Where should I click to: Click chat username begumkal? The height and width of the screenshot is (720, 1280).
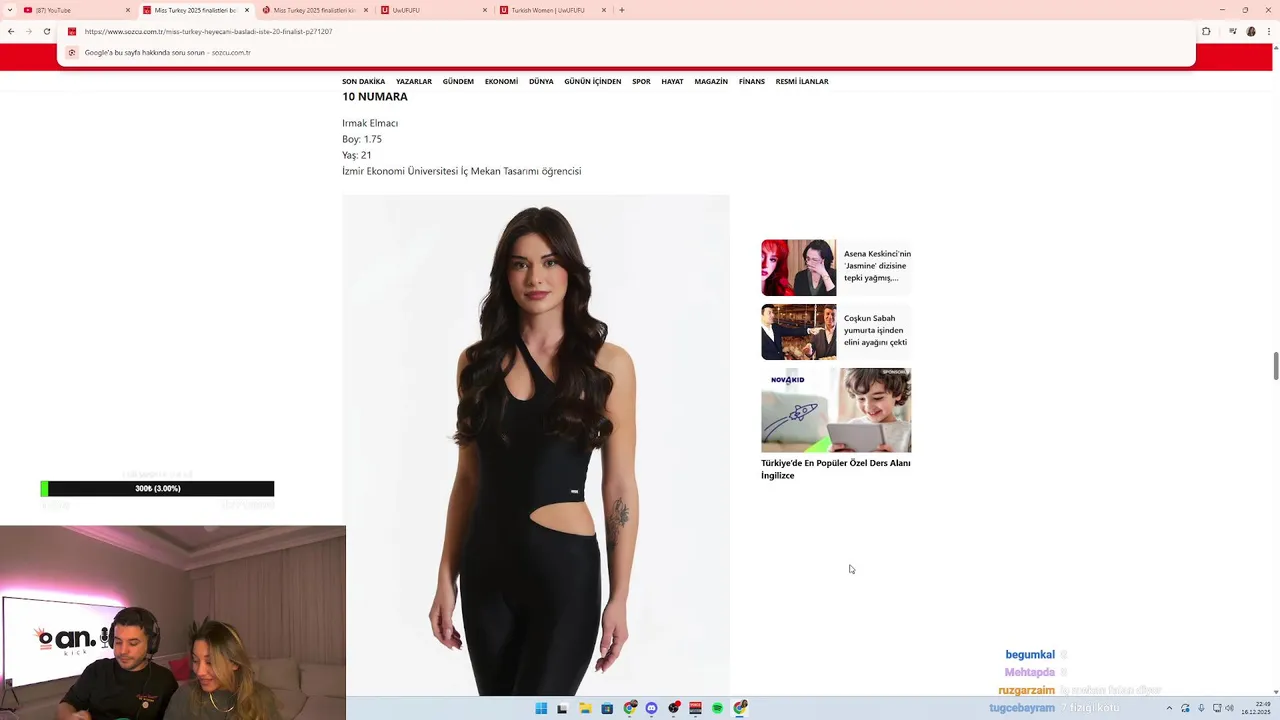[1030, 655]
